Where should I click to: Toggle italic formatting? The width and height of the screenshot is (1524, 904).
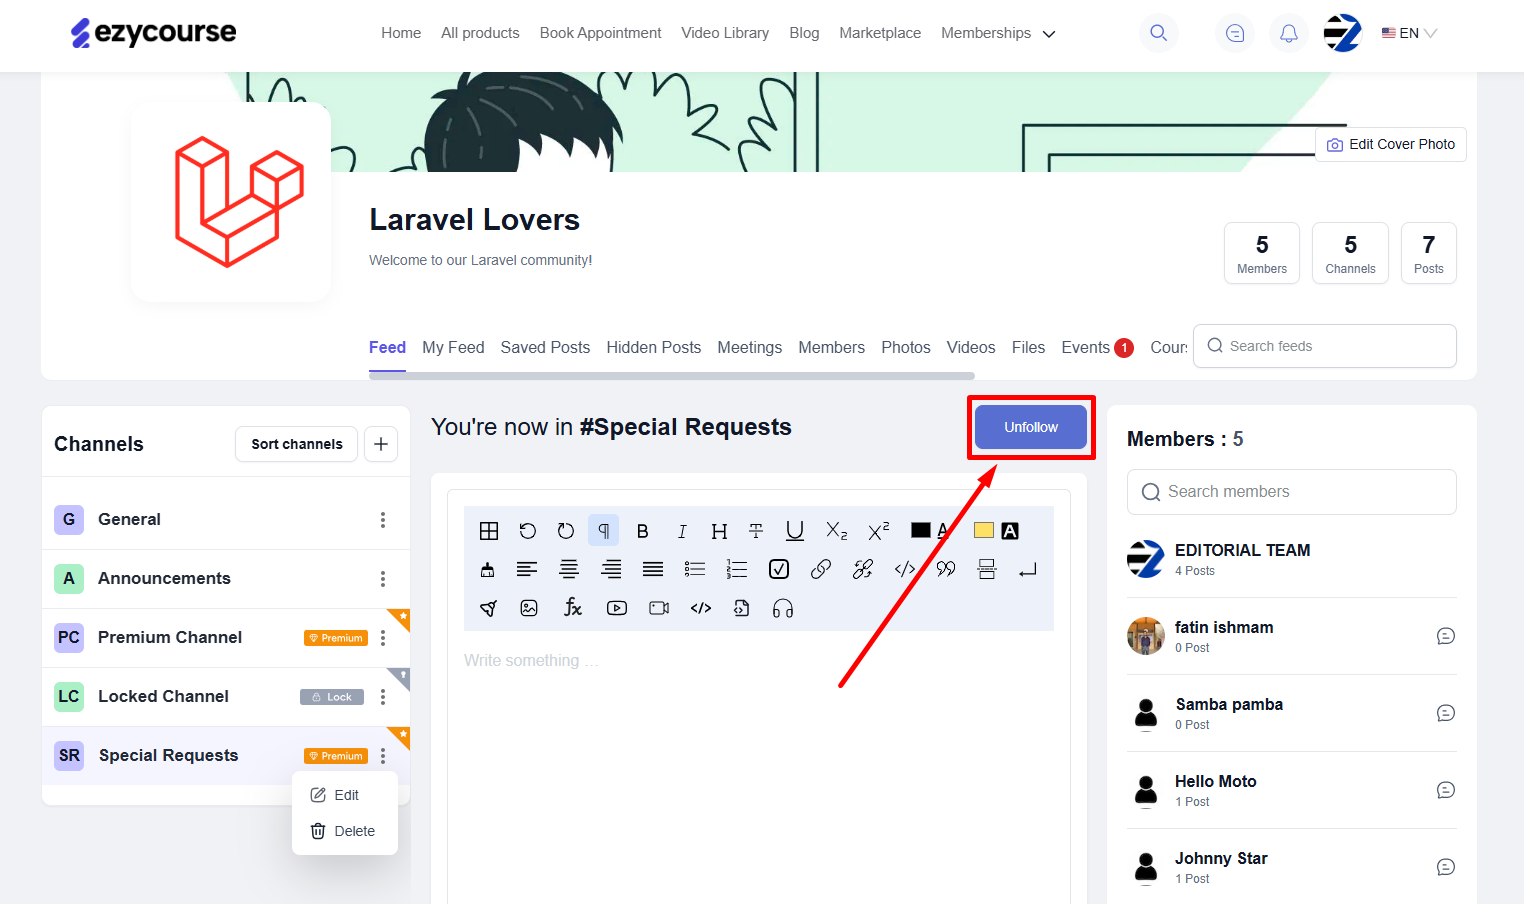coord(682,531)
